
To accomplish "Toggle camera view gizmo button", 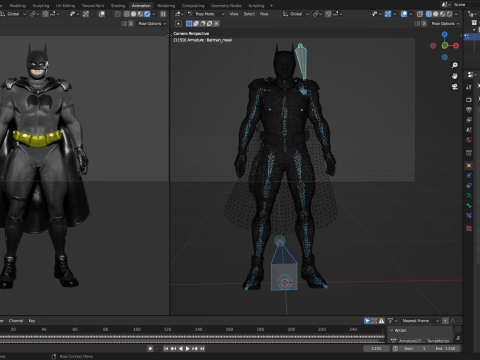I will [455, 87].
